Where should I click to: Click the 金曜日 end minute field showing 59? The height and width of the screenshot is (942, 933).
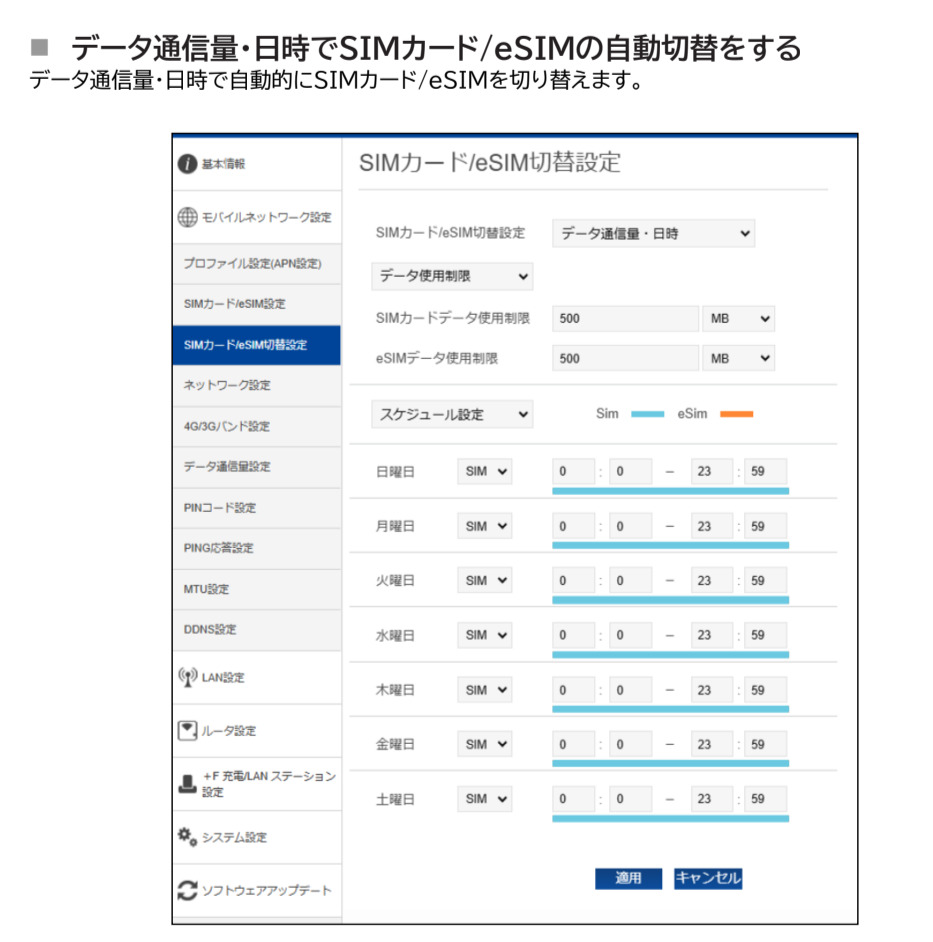(765, 744)
